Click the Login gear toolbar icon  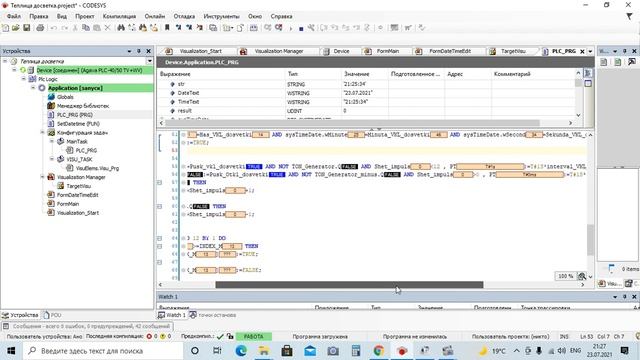[x=267, y=28]
